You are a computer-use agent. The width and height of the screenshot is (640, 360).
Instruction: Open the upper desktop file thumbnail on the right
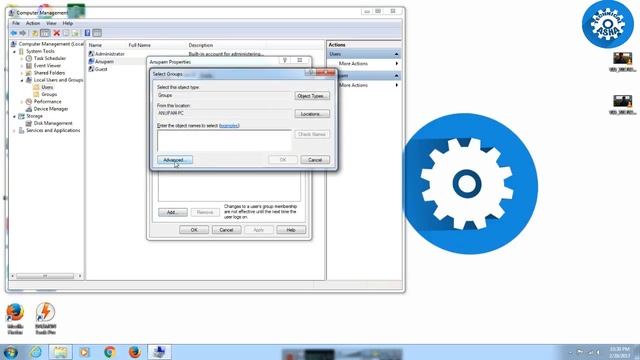coord(622,62)
